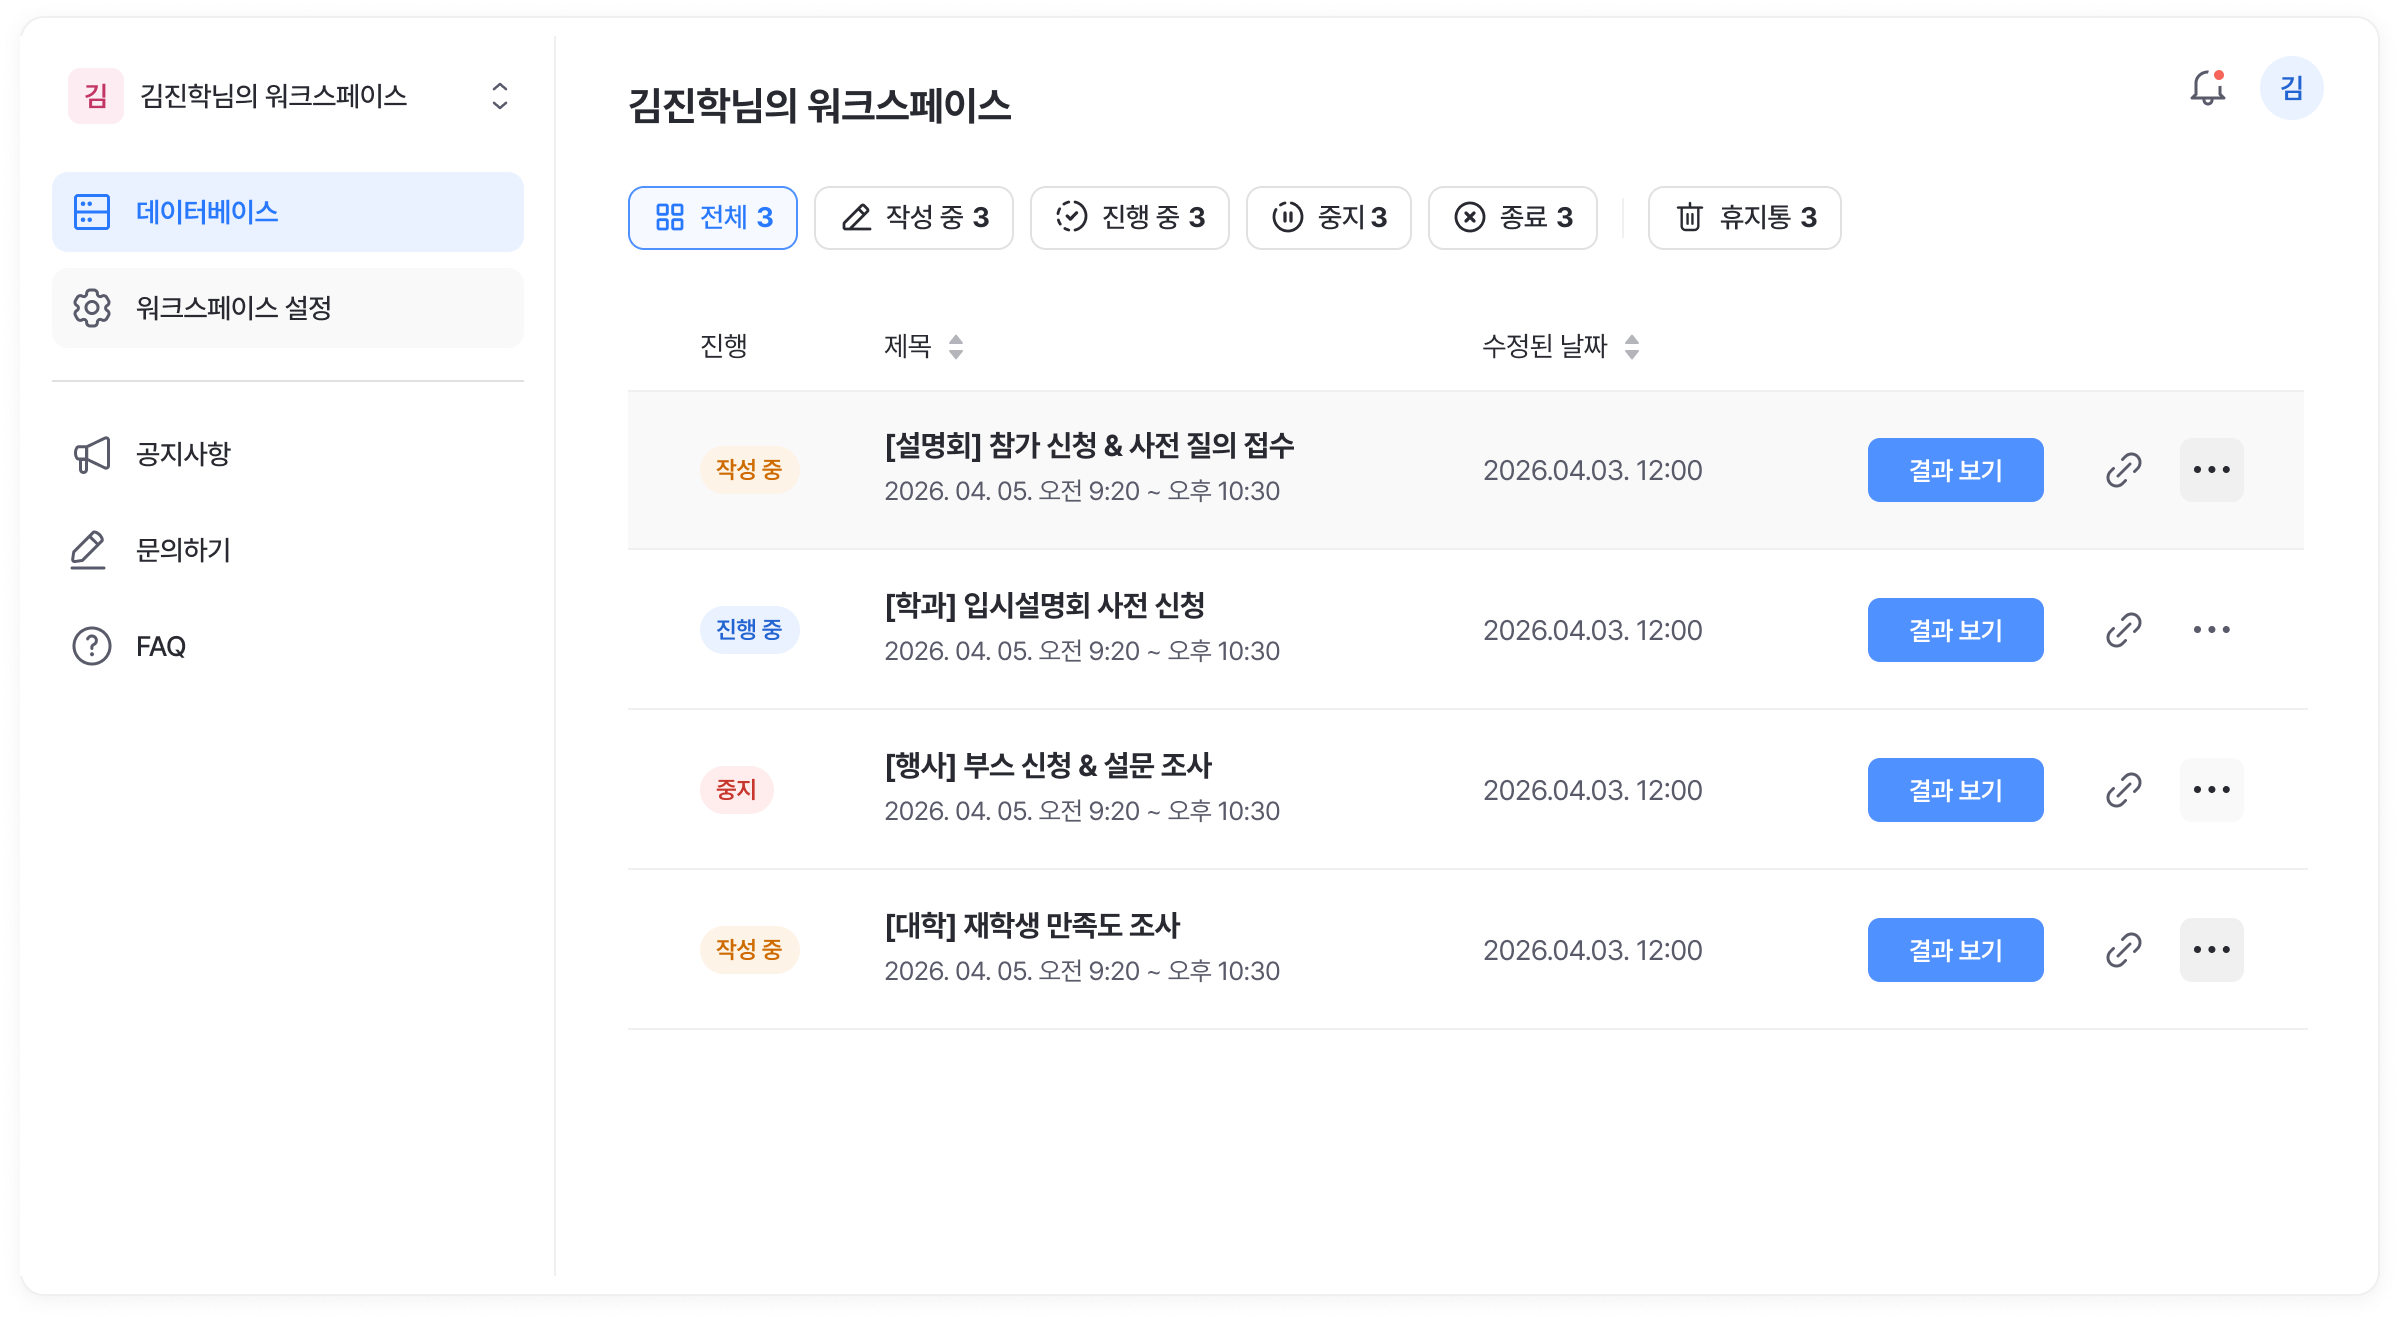The width and height of the screenshot is (2400, 1320).
Task: Switch to the 진행 중 filter tab
Action: (1130, 218)
